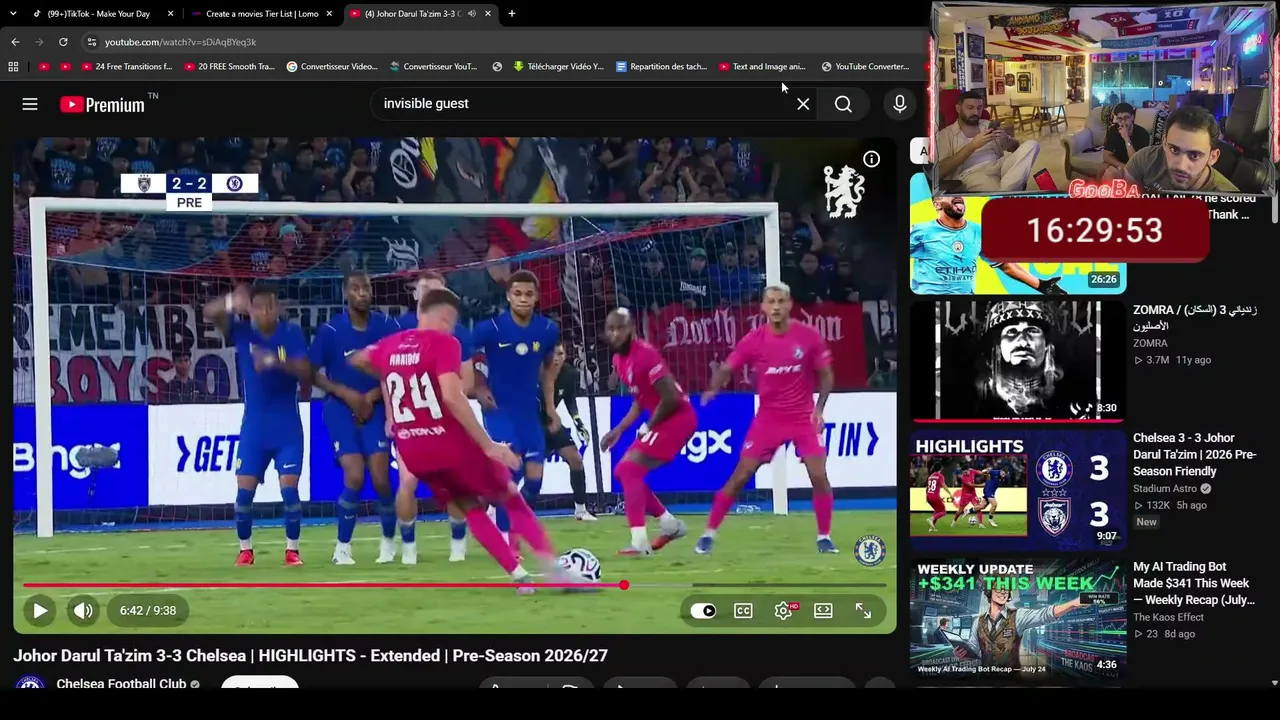The image size is (1280, 720).
Task: Show video info card icon
Action: coord(872,159)
